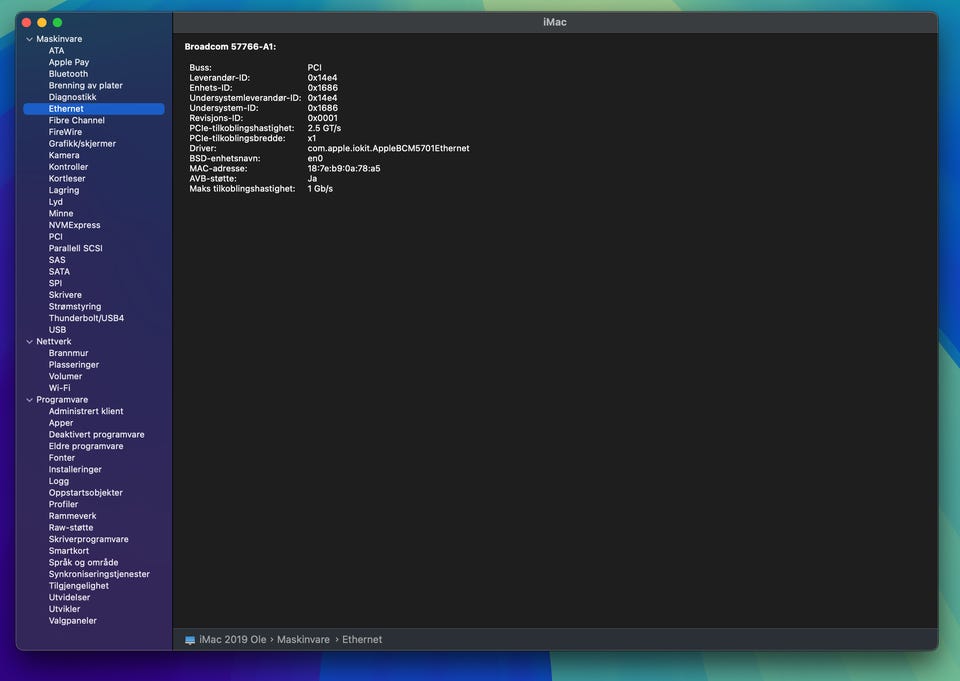The width and height of the screenshot is (960, 681).
Task: Select Raw-støtte
Action: [71, 528]
